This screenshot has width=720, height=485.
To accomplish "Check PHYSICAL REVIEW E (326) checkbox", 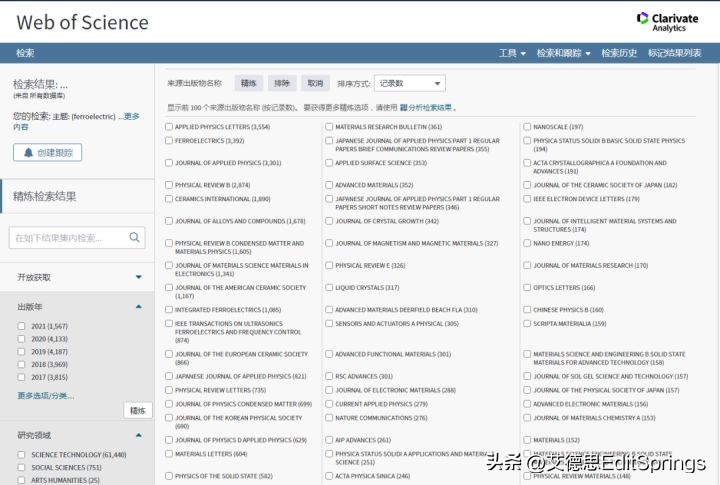I will [x=329, y=265].
